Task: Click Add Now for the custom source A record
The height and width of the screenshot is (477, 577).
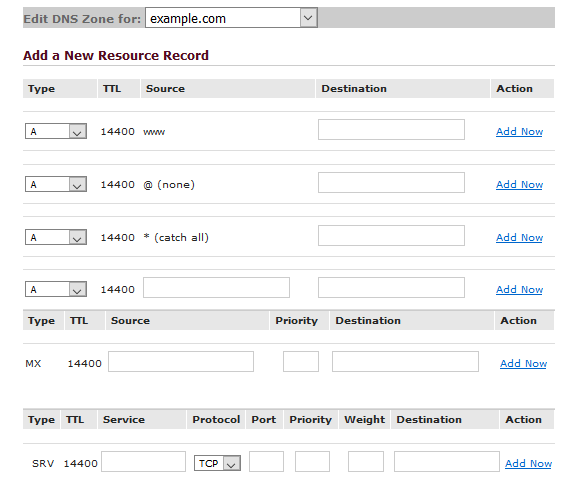Action: [x=519, y=289]
